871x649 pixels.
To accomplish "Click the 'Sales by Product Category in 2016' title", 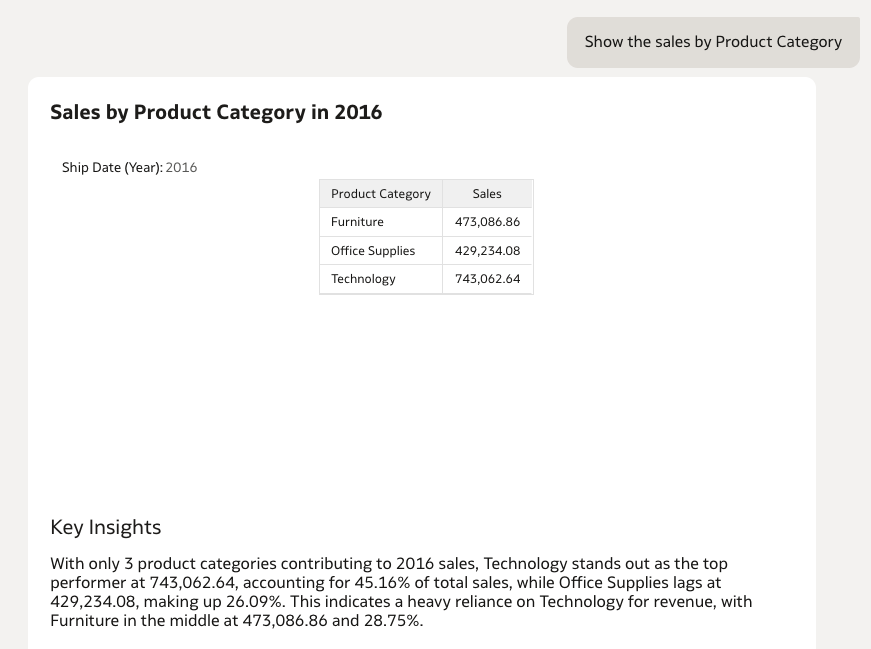I will point(216,112).
